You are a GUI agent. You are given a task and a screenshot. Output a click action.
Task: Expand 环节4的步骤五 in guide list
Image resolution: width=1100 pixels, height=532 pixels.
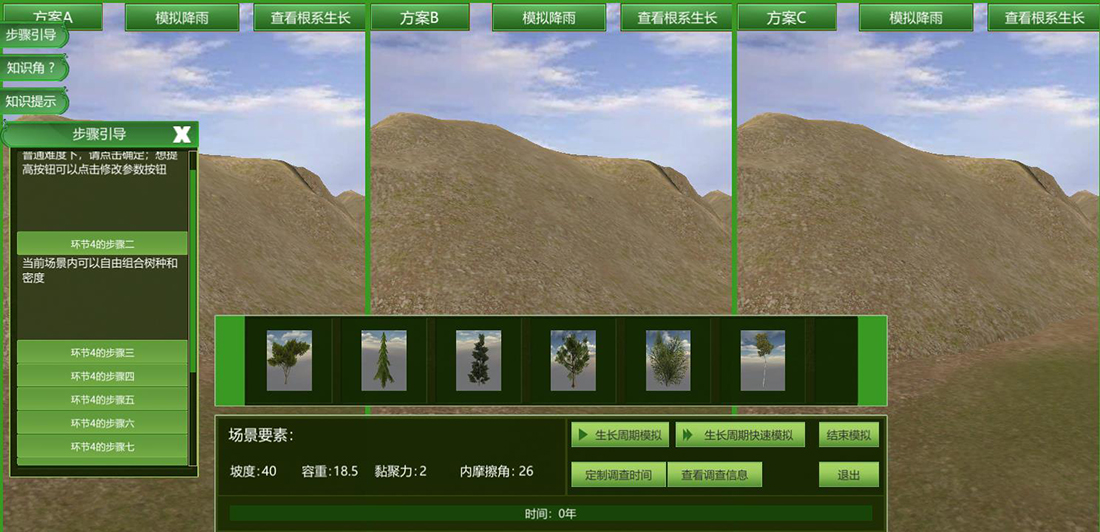point(102,399)
